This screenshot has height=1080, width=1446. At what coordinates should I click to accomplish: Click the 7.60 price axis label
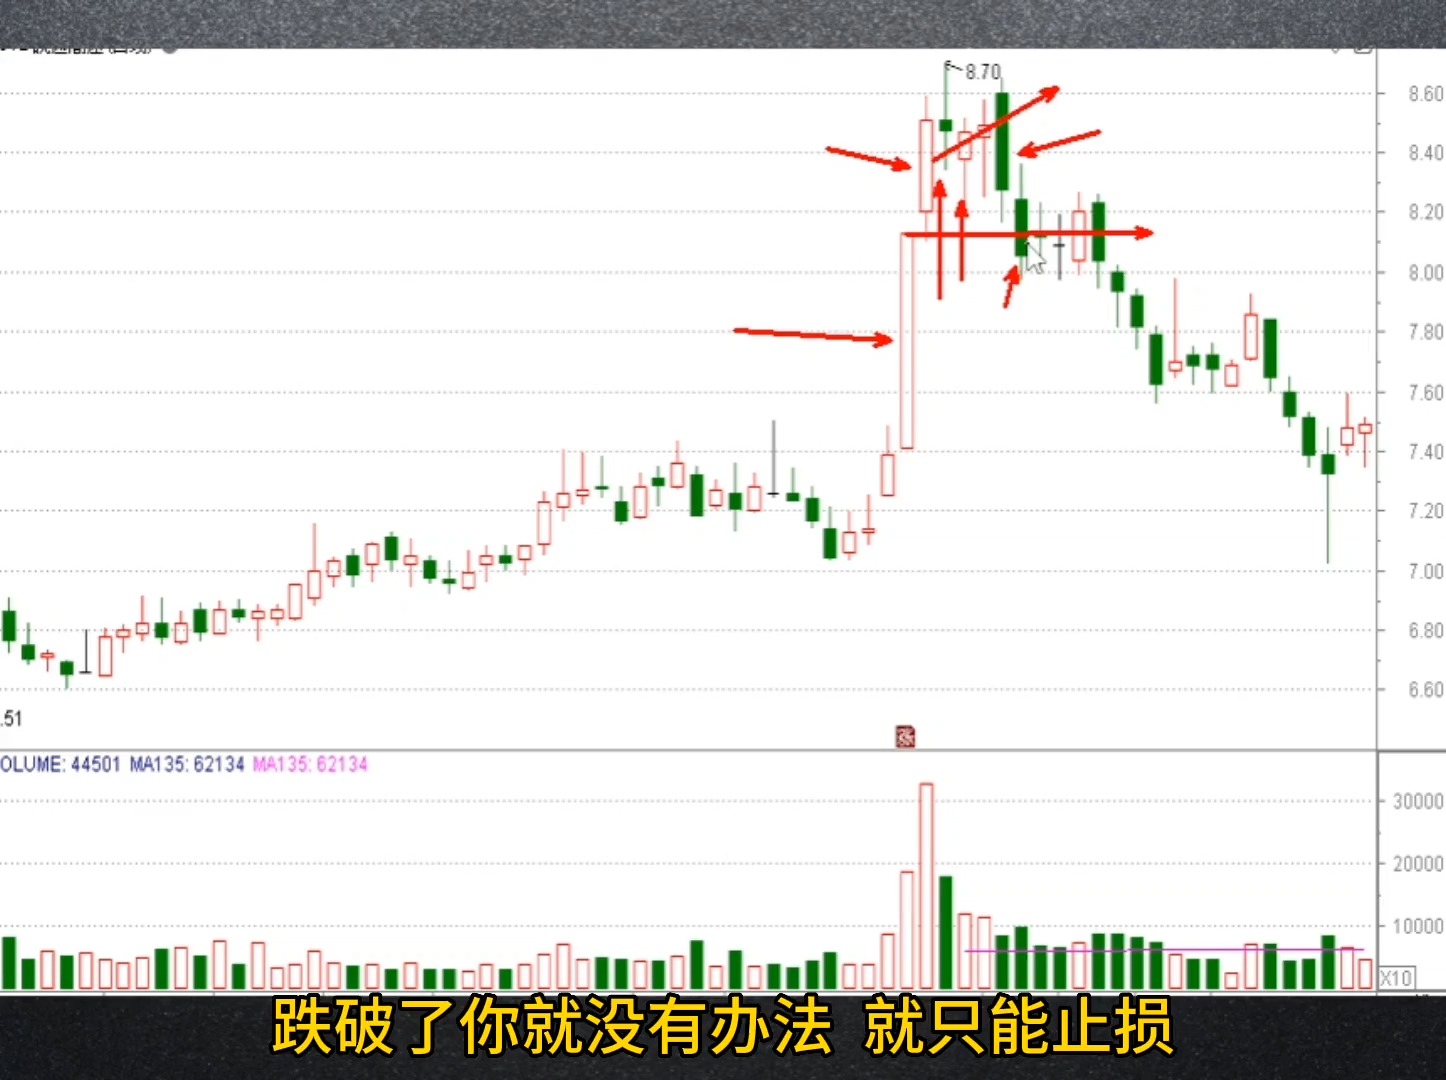1426,393
